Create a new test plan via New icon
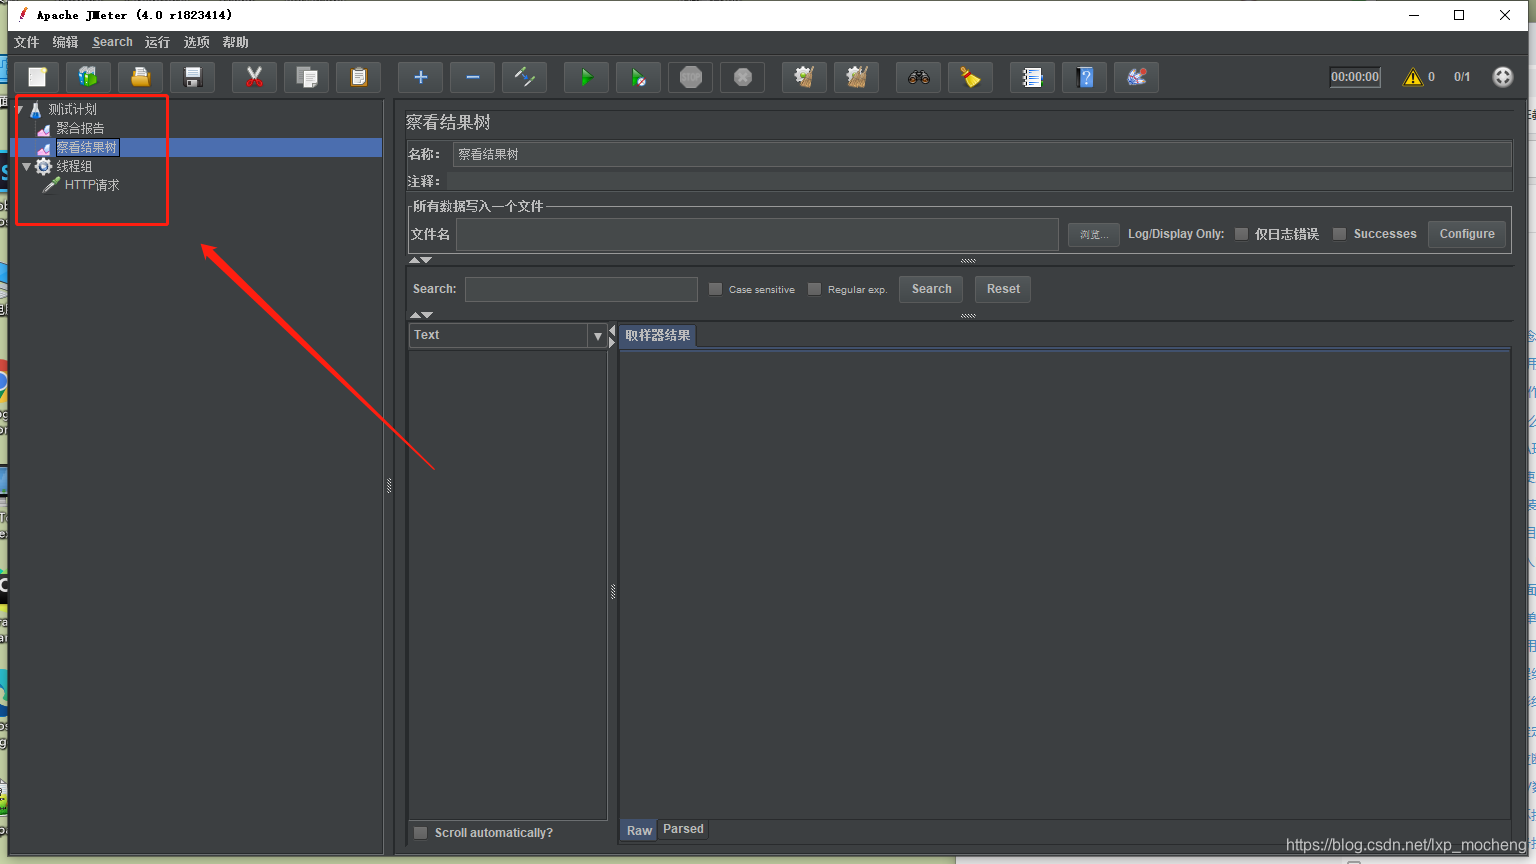The height and width of the screenshot is (864, 1536). point(37,77)
